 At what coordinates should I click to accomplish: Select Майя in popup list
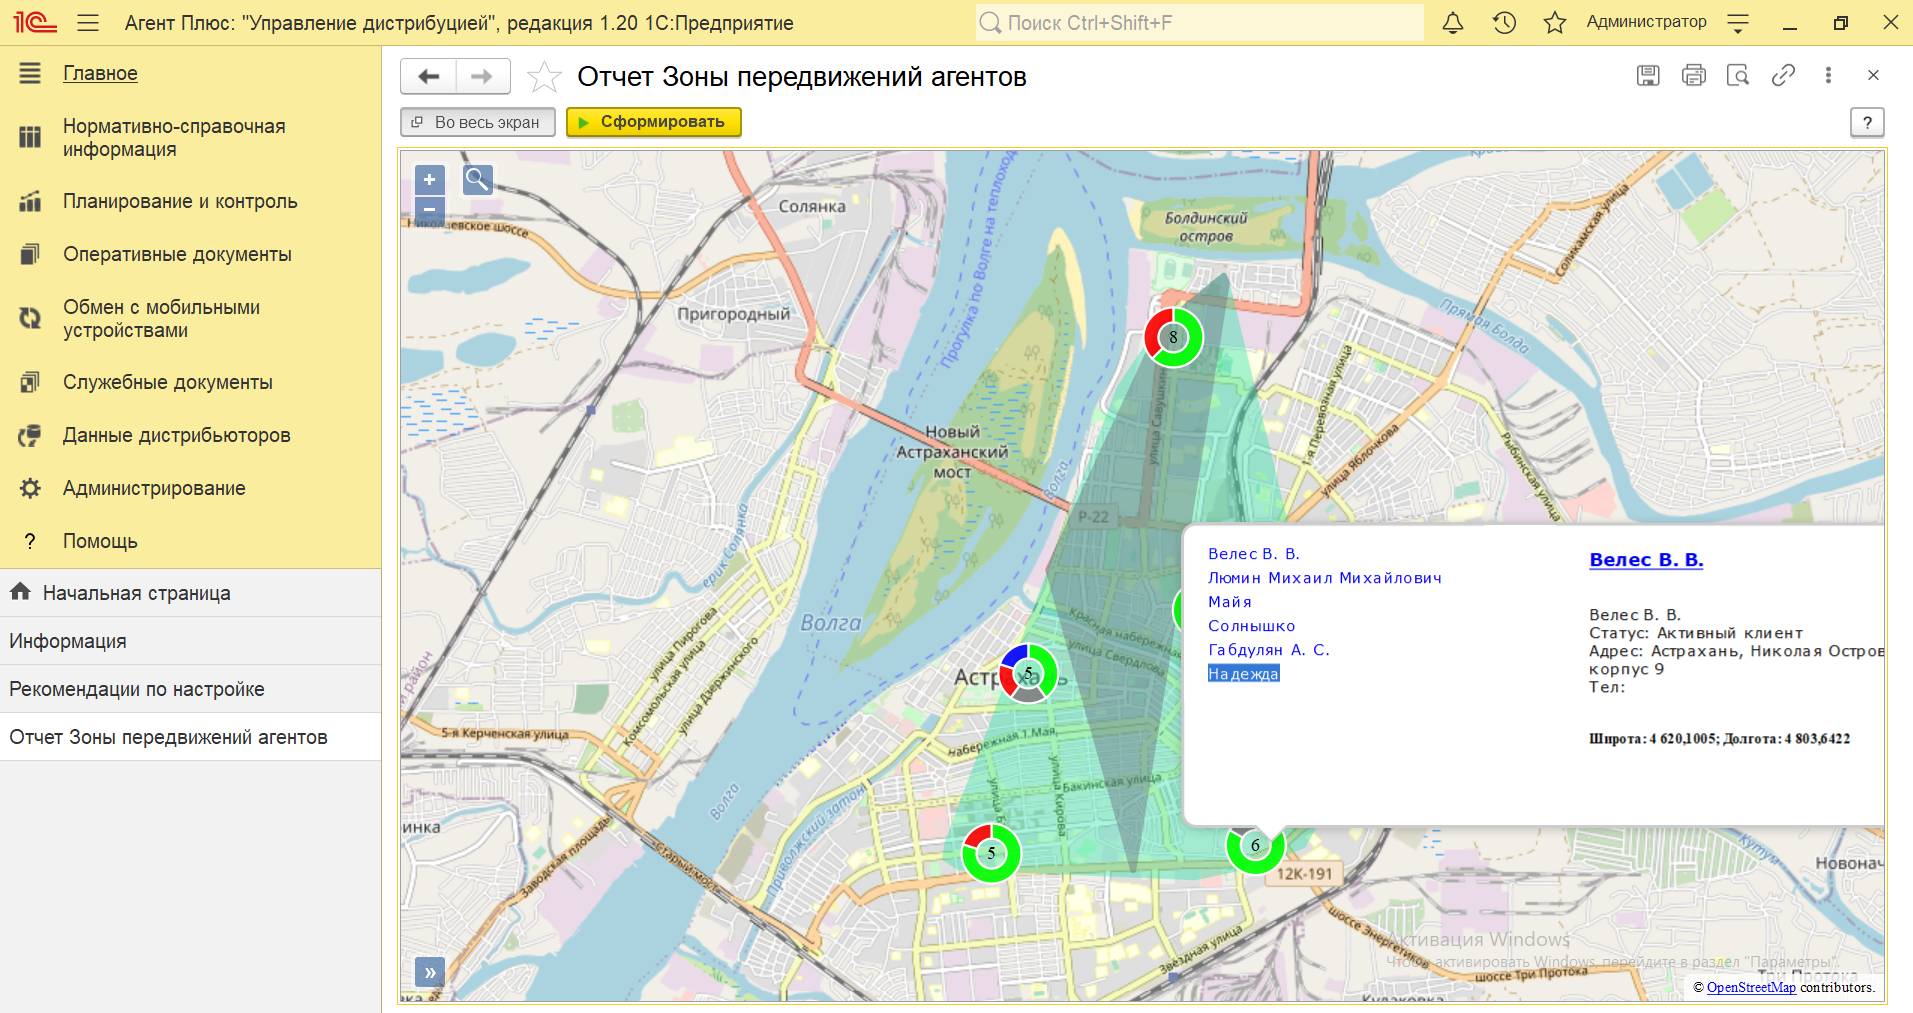point(1229,602)
